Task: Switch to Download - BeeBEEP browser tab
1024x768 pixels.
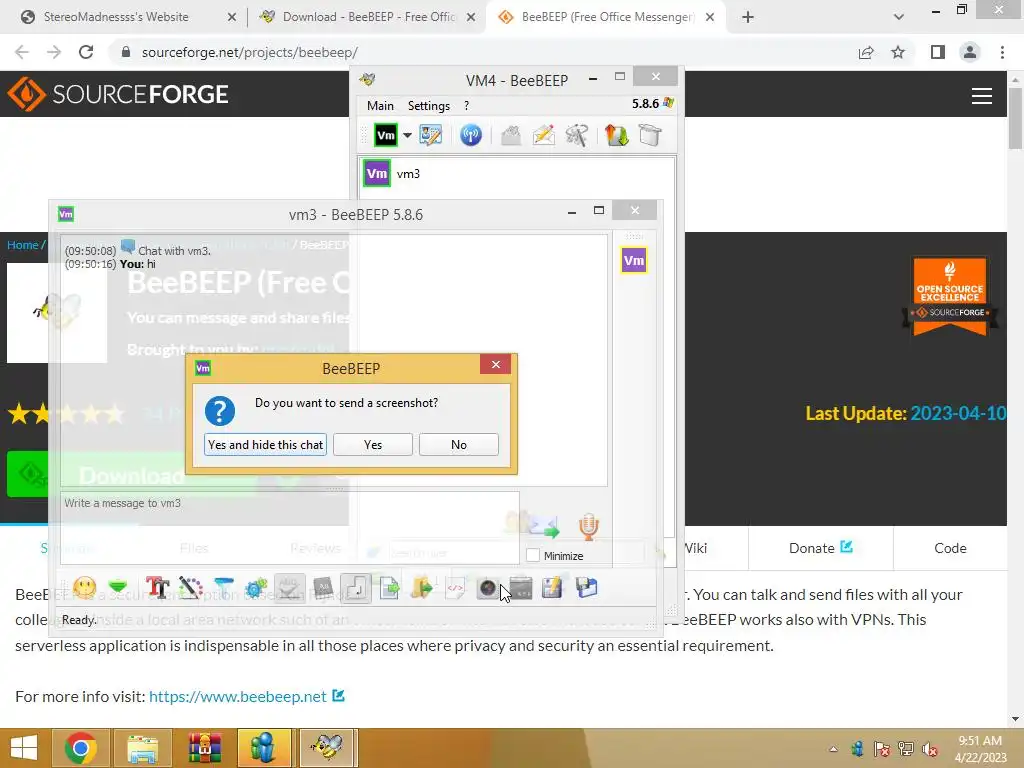Action: point(369,17)
